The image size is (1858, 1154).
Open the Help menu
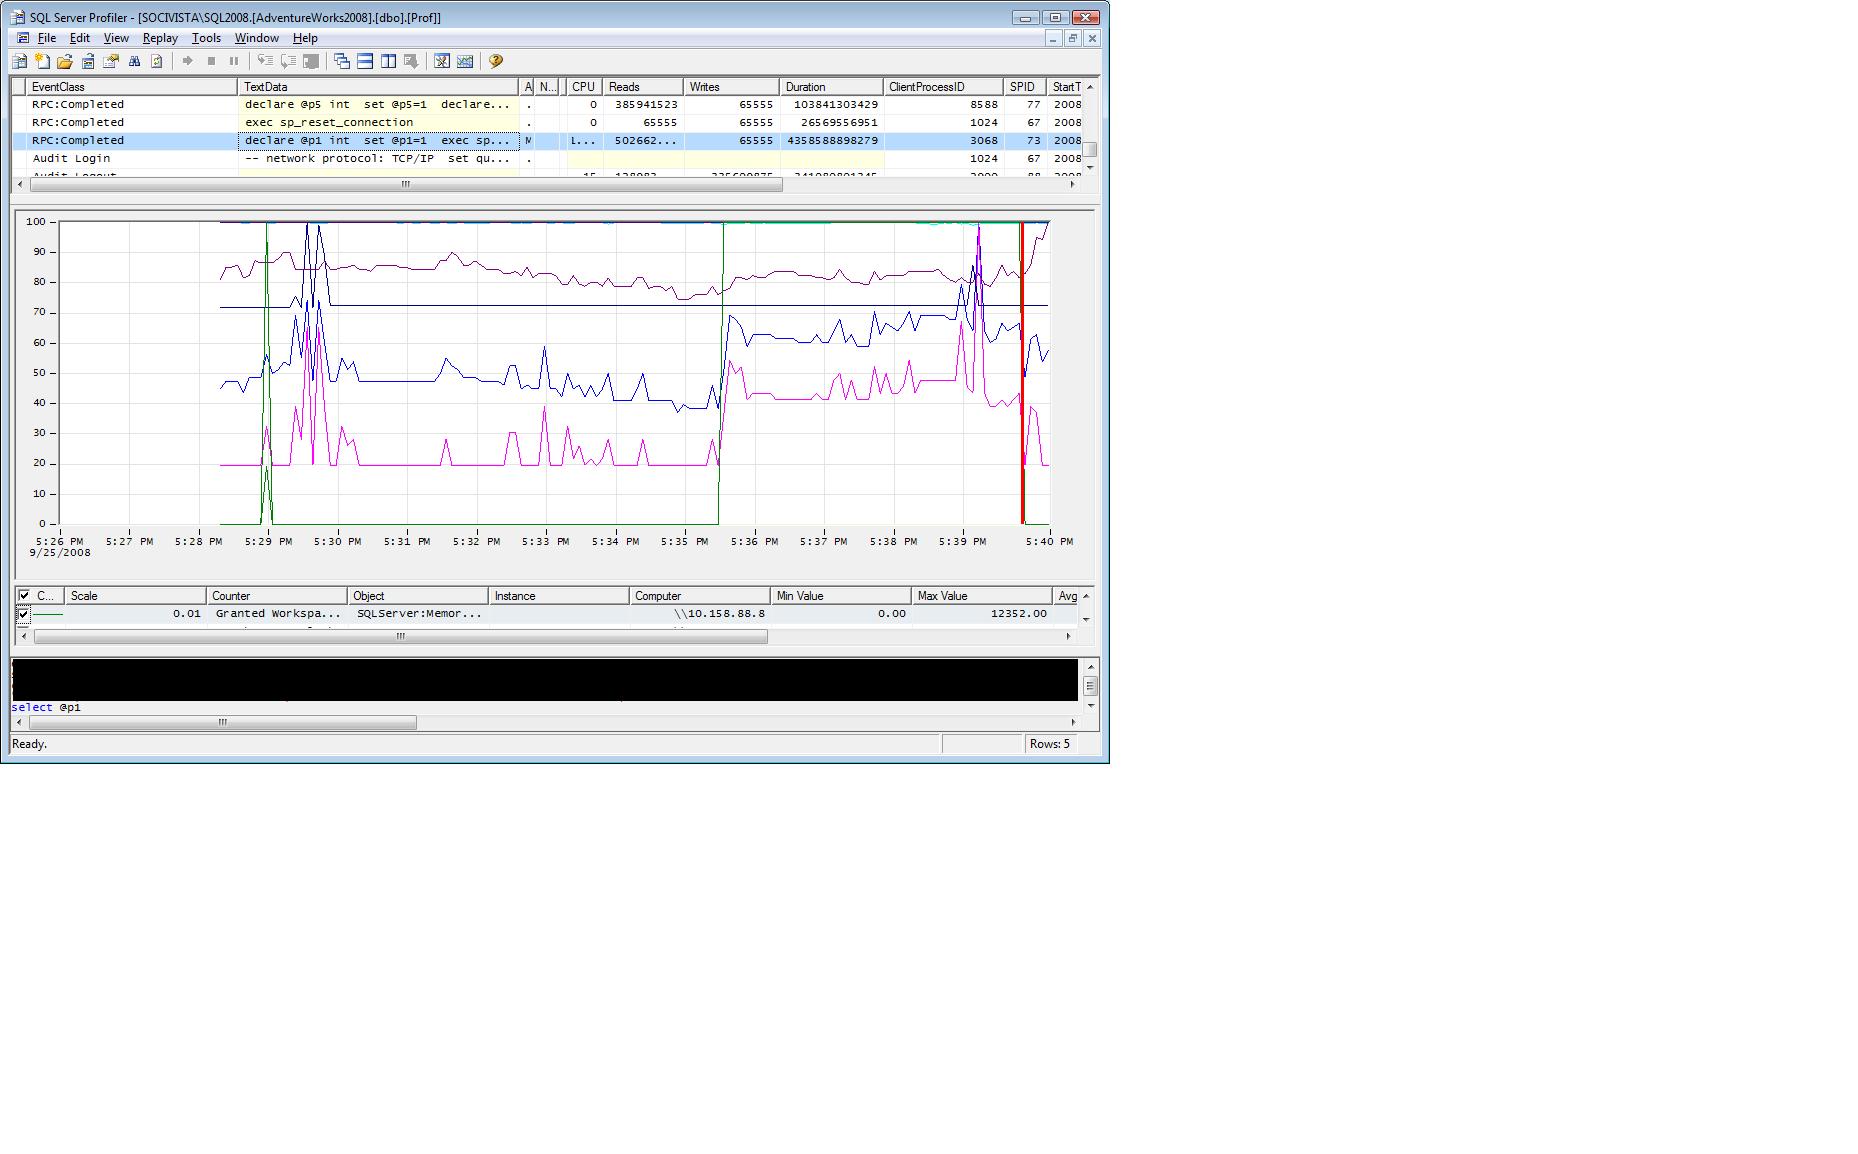point(305,38)
